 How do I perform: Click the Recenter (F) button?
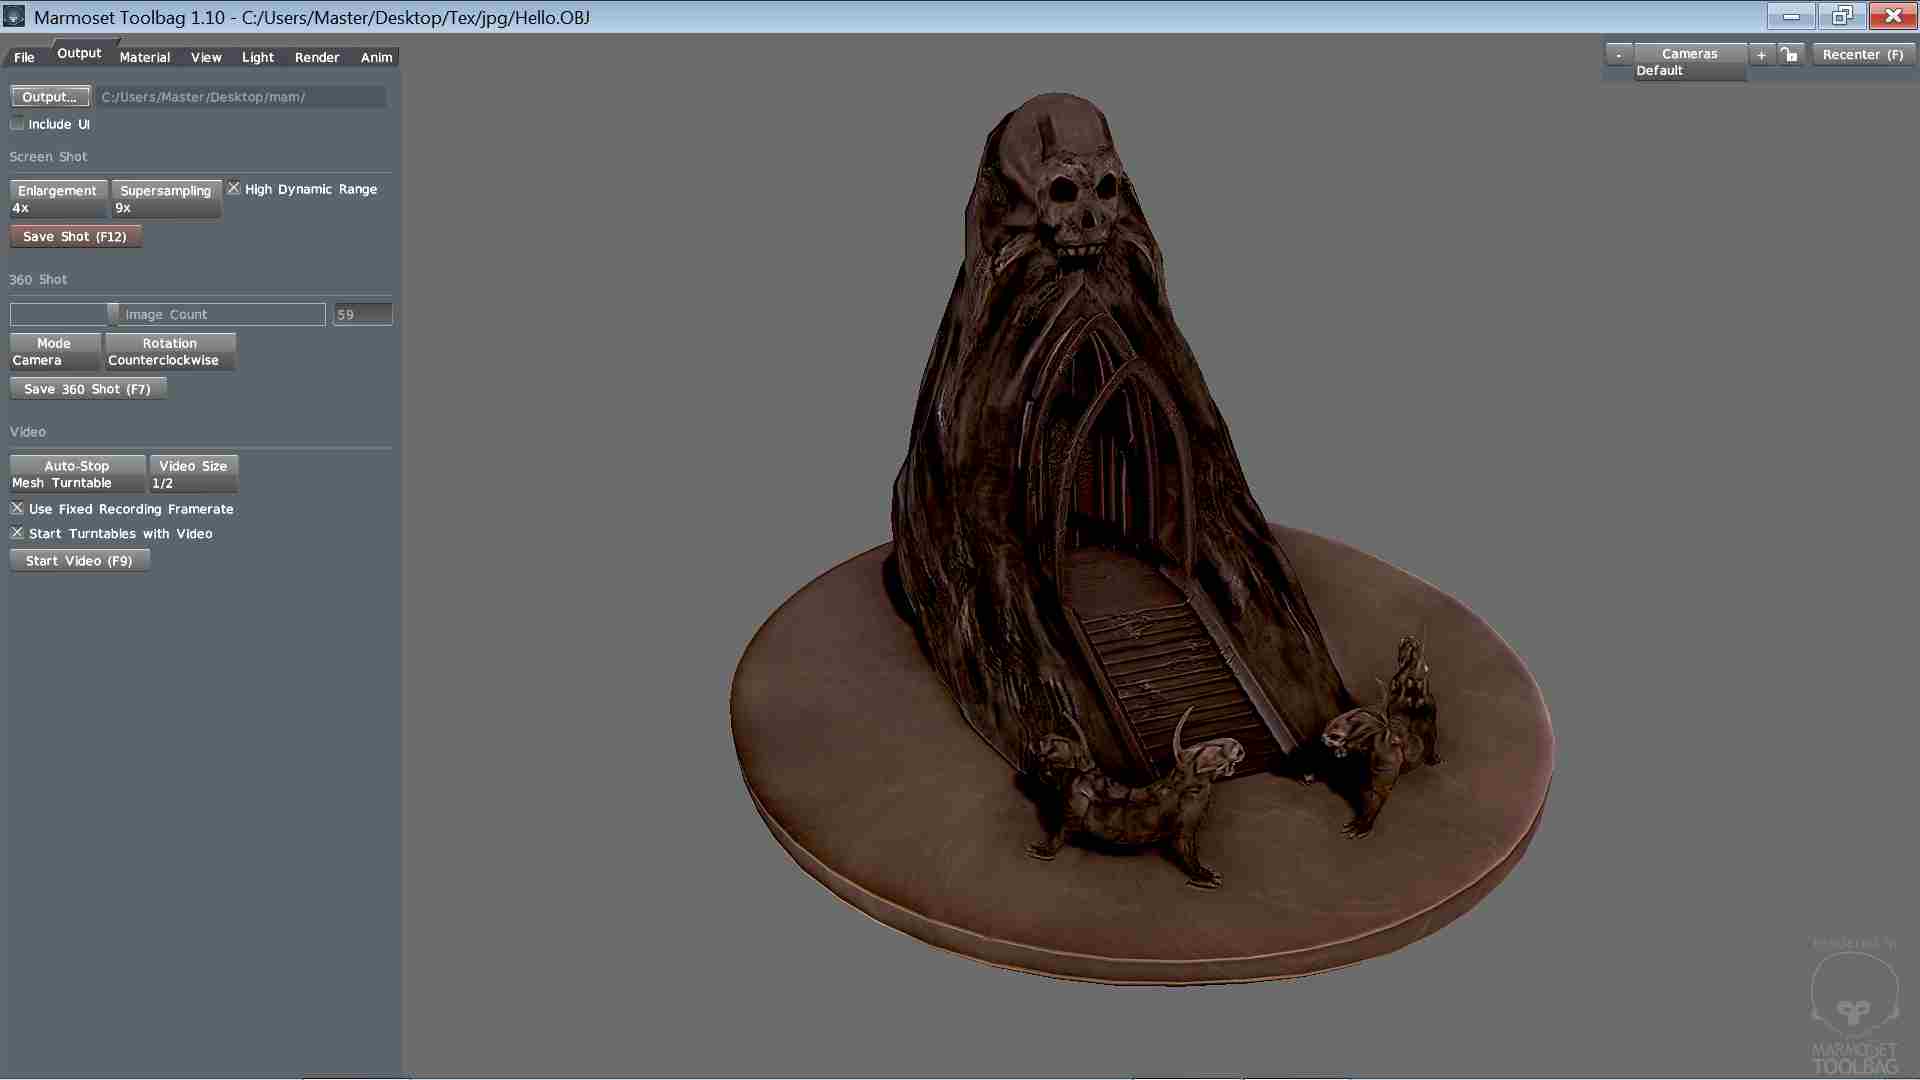[x=1862, y=55]
